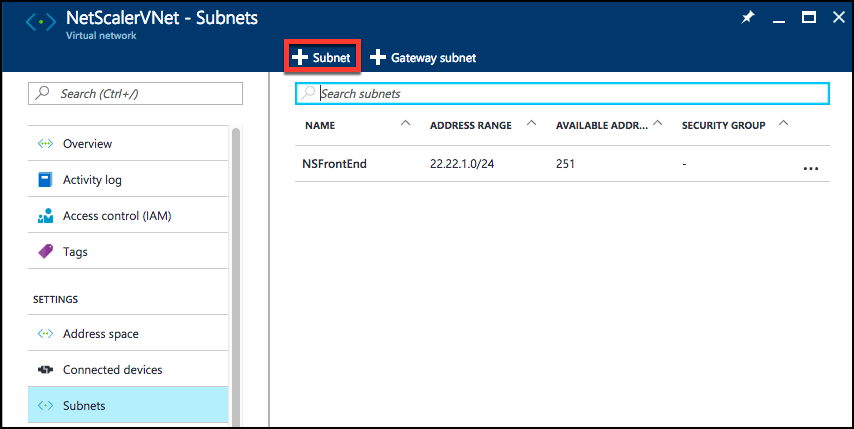
Task: Click the Activity log book icon
Action: (x=45, y=180)
